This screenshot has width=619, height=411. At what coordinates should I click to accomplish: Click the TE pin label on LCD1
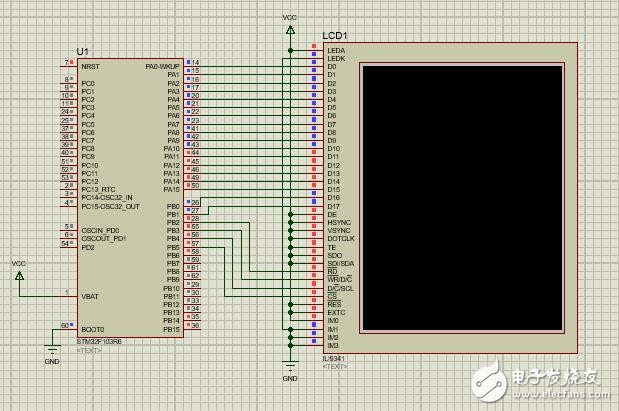[332, 248]
